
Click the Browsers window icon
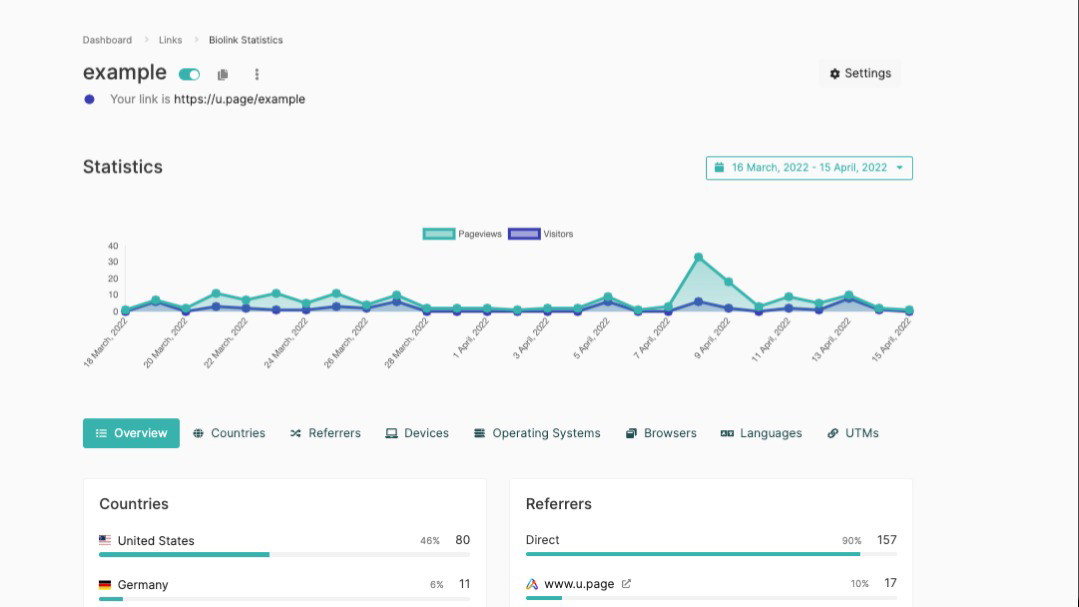point(632,433)
